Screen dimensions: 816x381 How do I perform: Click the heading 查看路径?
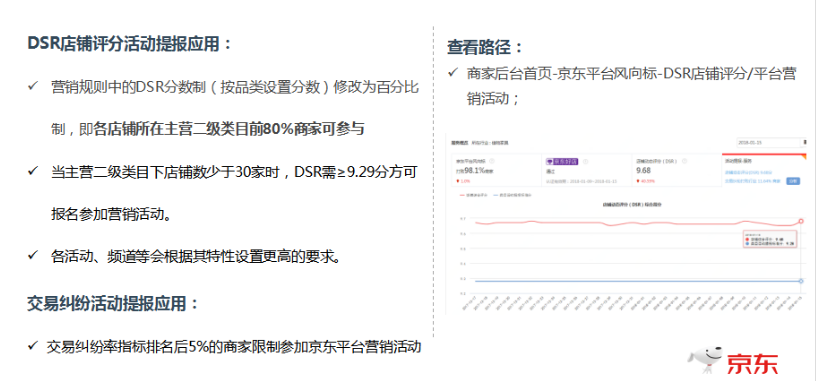486,47
